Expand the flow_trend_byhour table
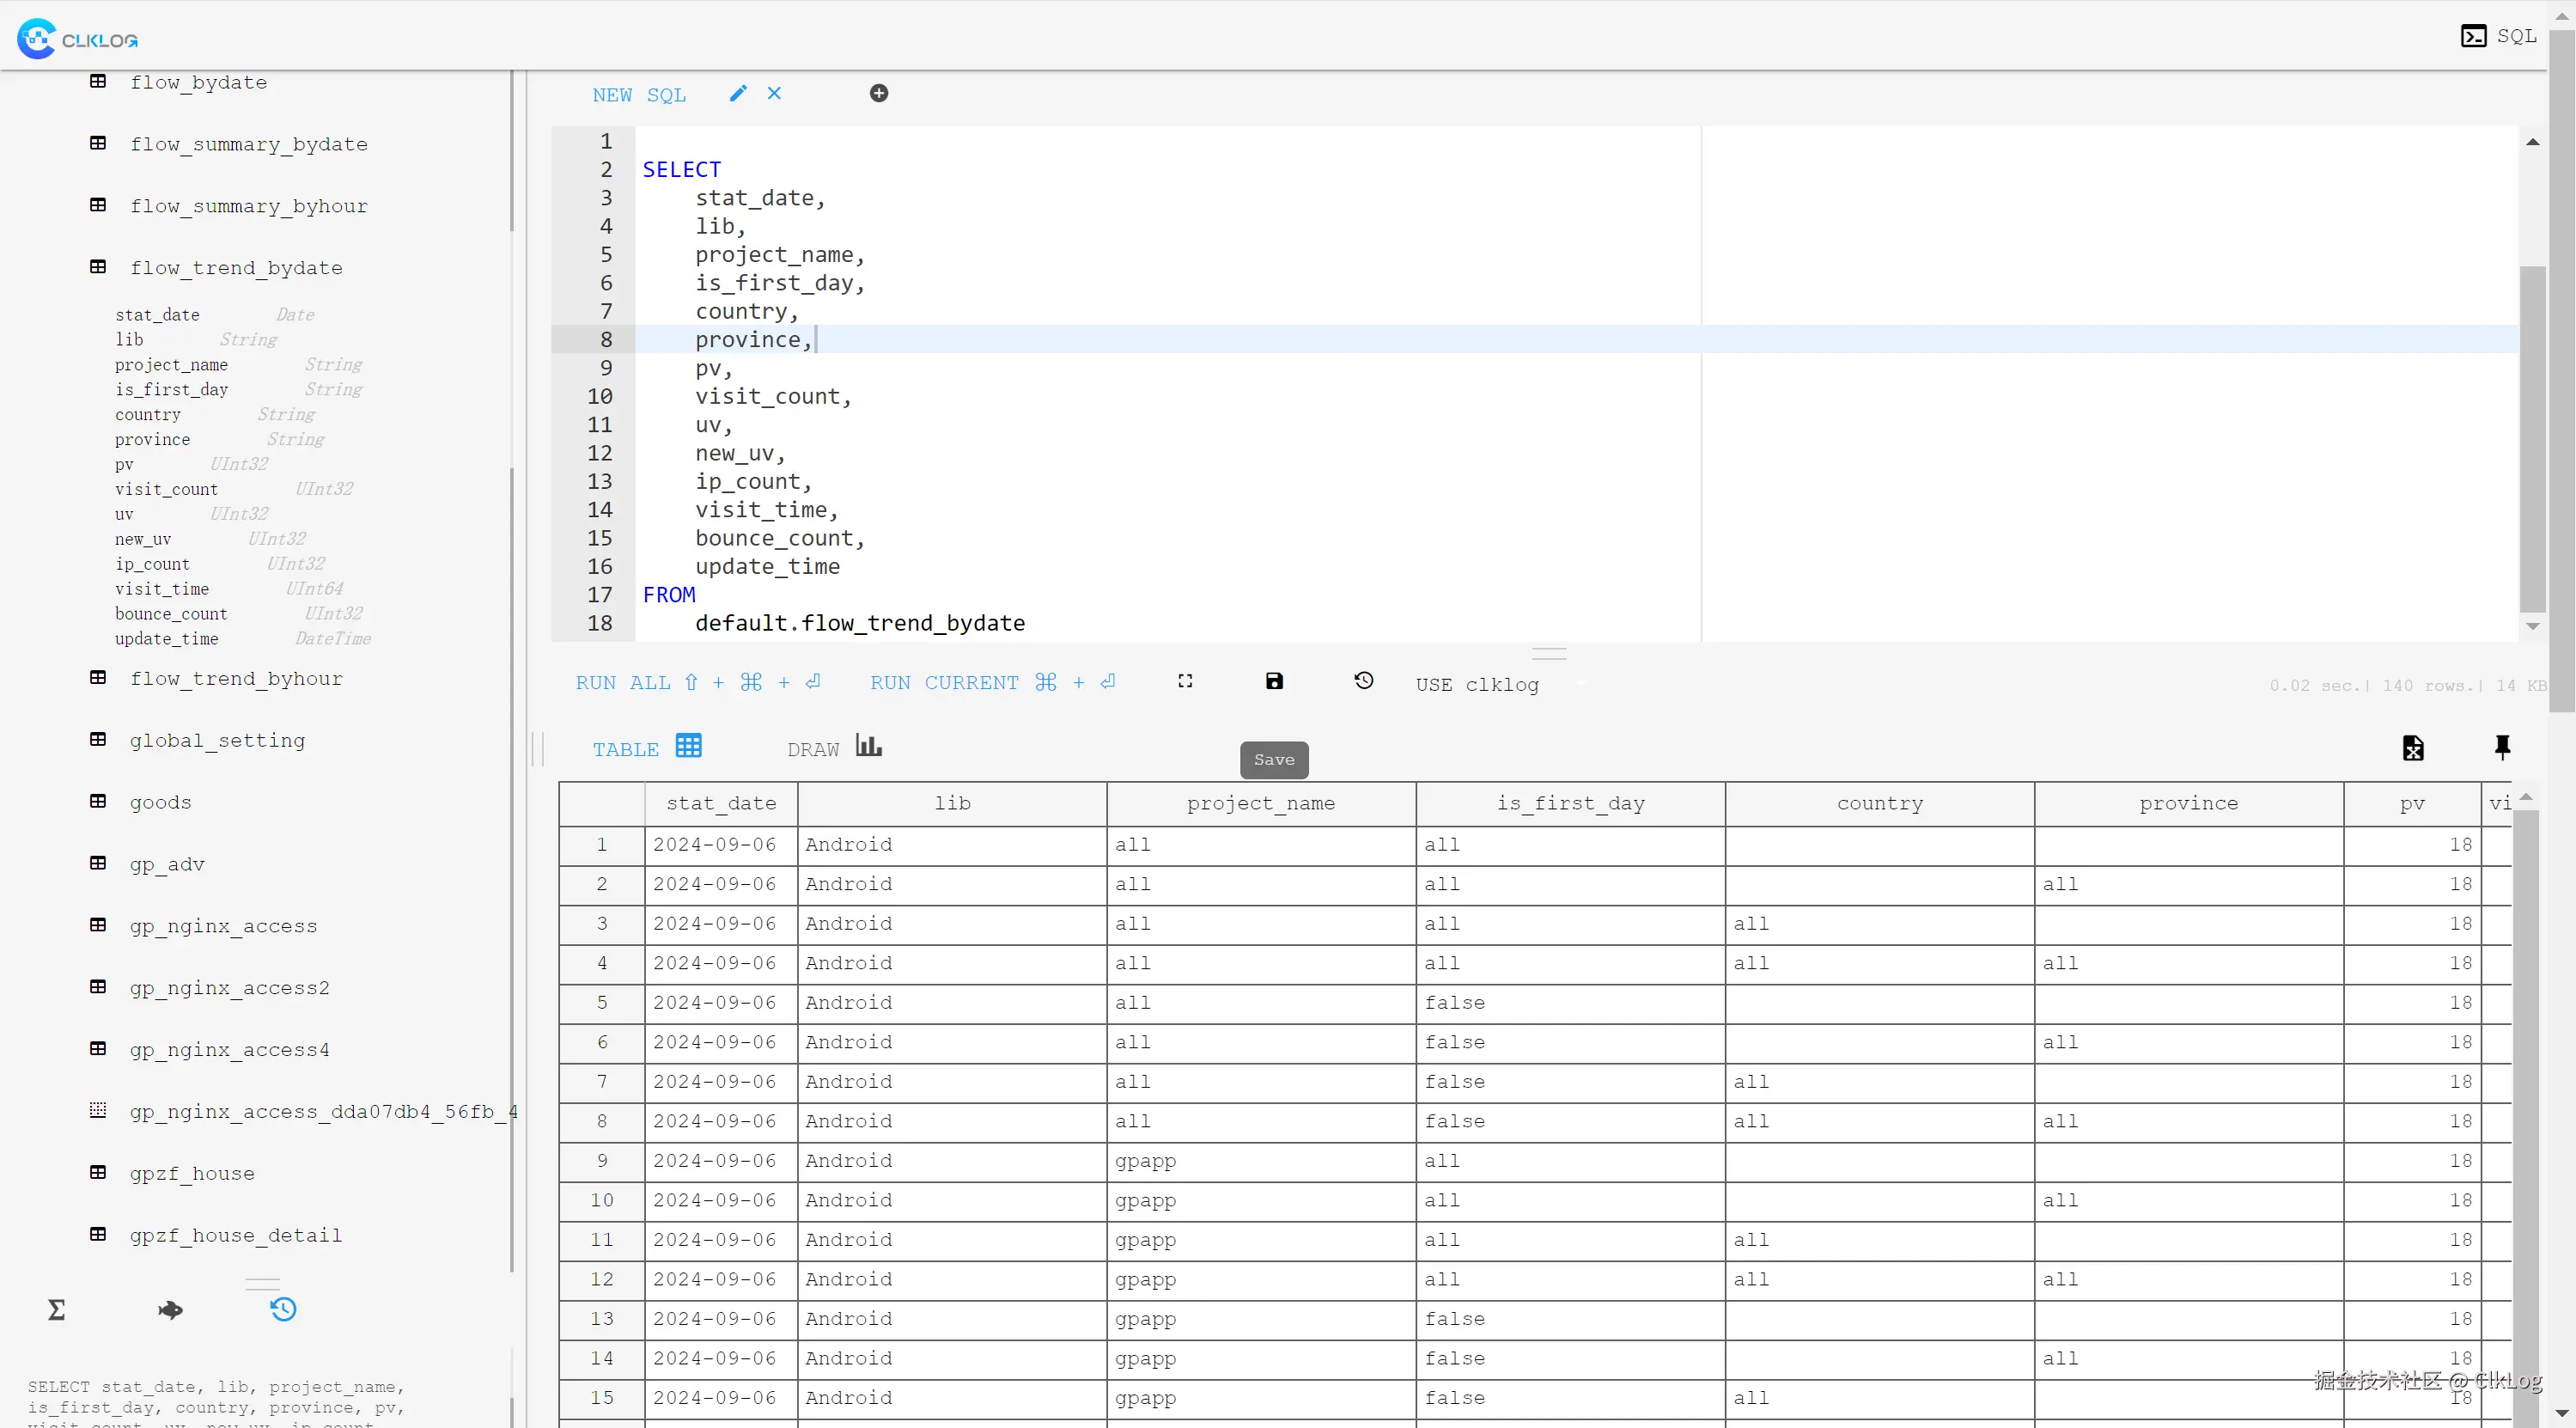Viewport: 2576px width, 1428px height. 235,679
